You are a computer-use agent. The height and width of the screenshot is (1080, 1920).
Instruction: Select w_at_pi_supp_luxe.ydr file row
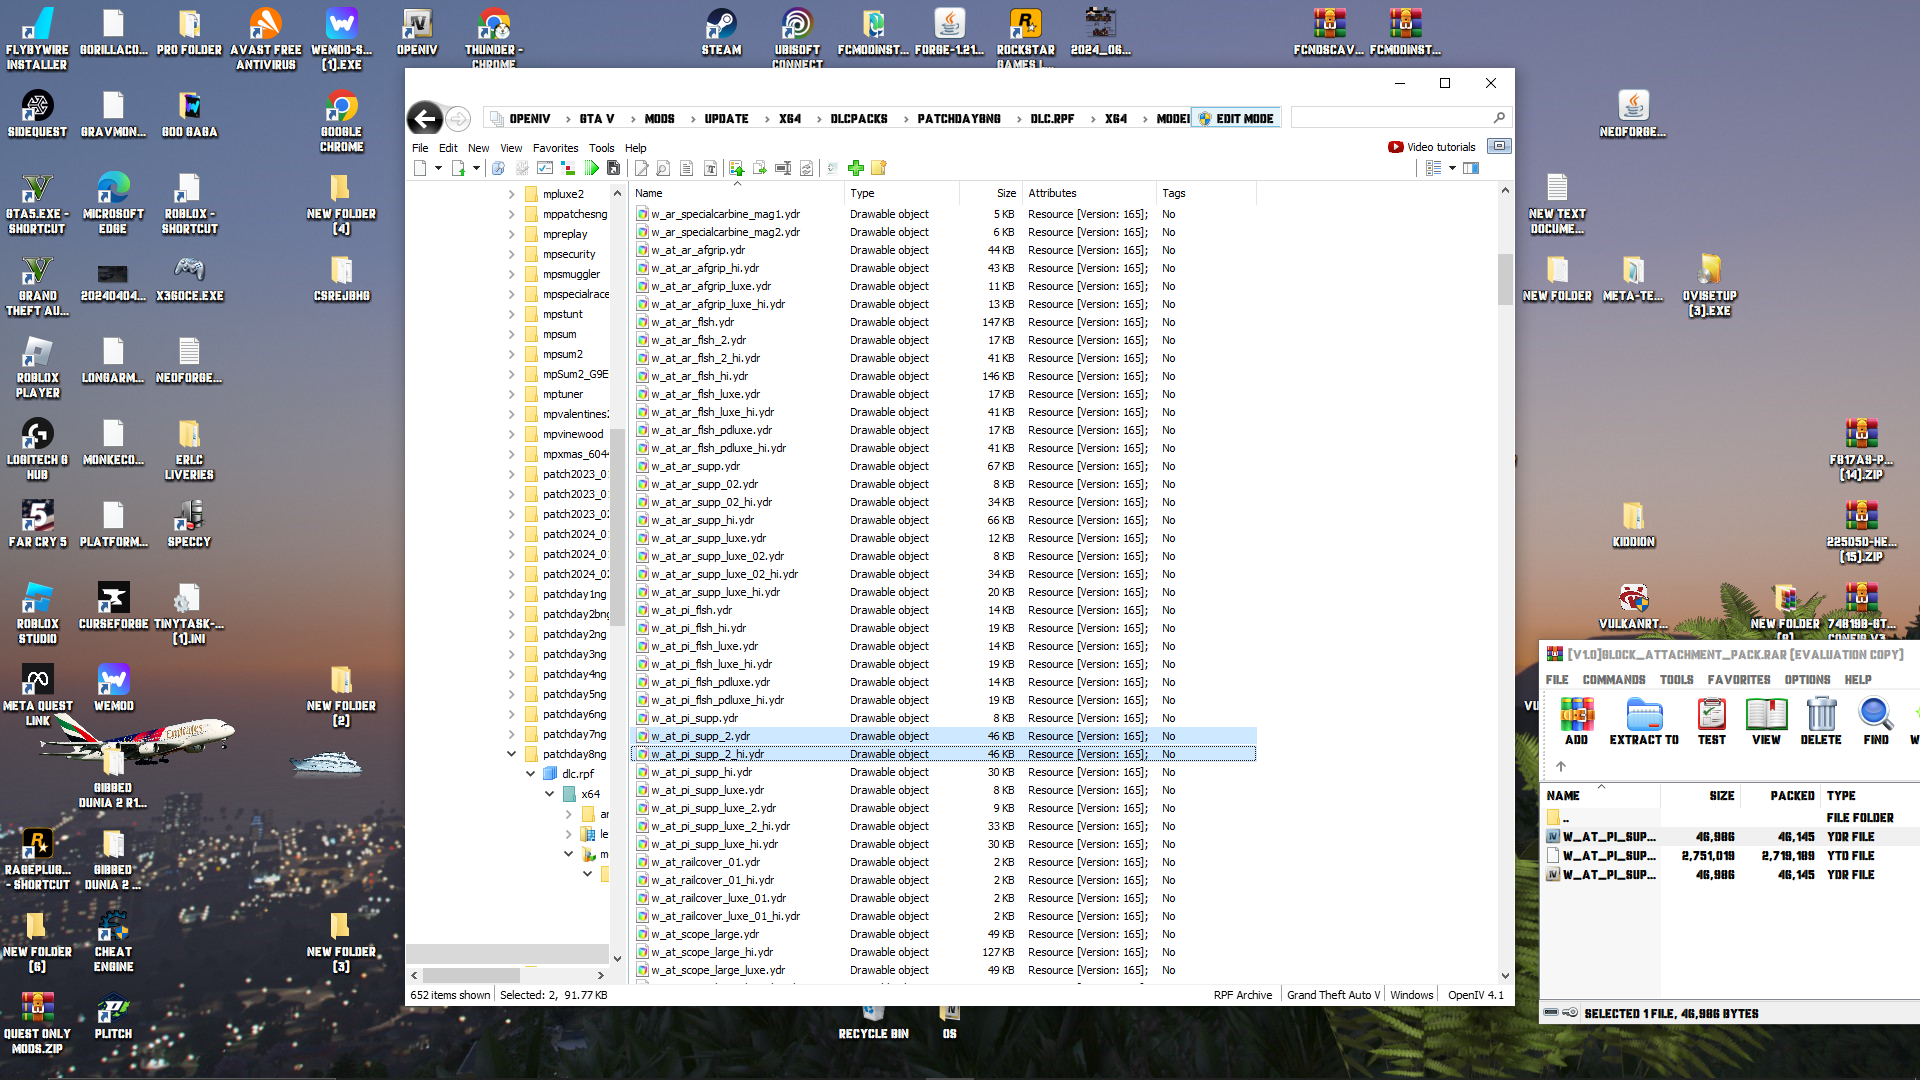pyautogui.click(x=707, y=790)
